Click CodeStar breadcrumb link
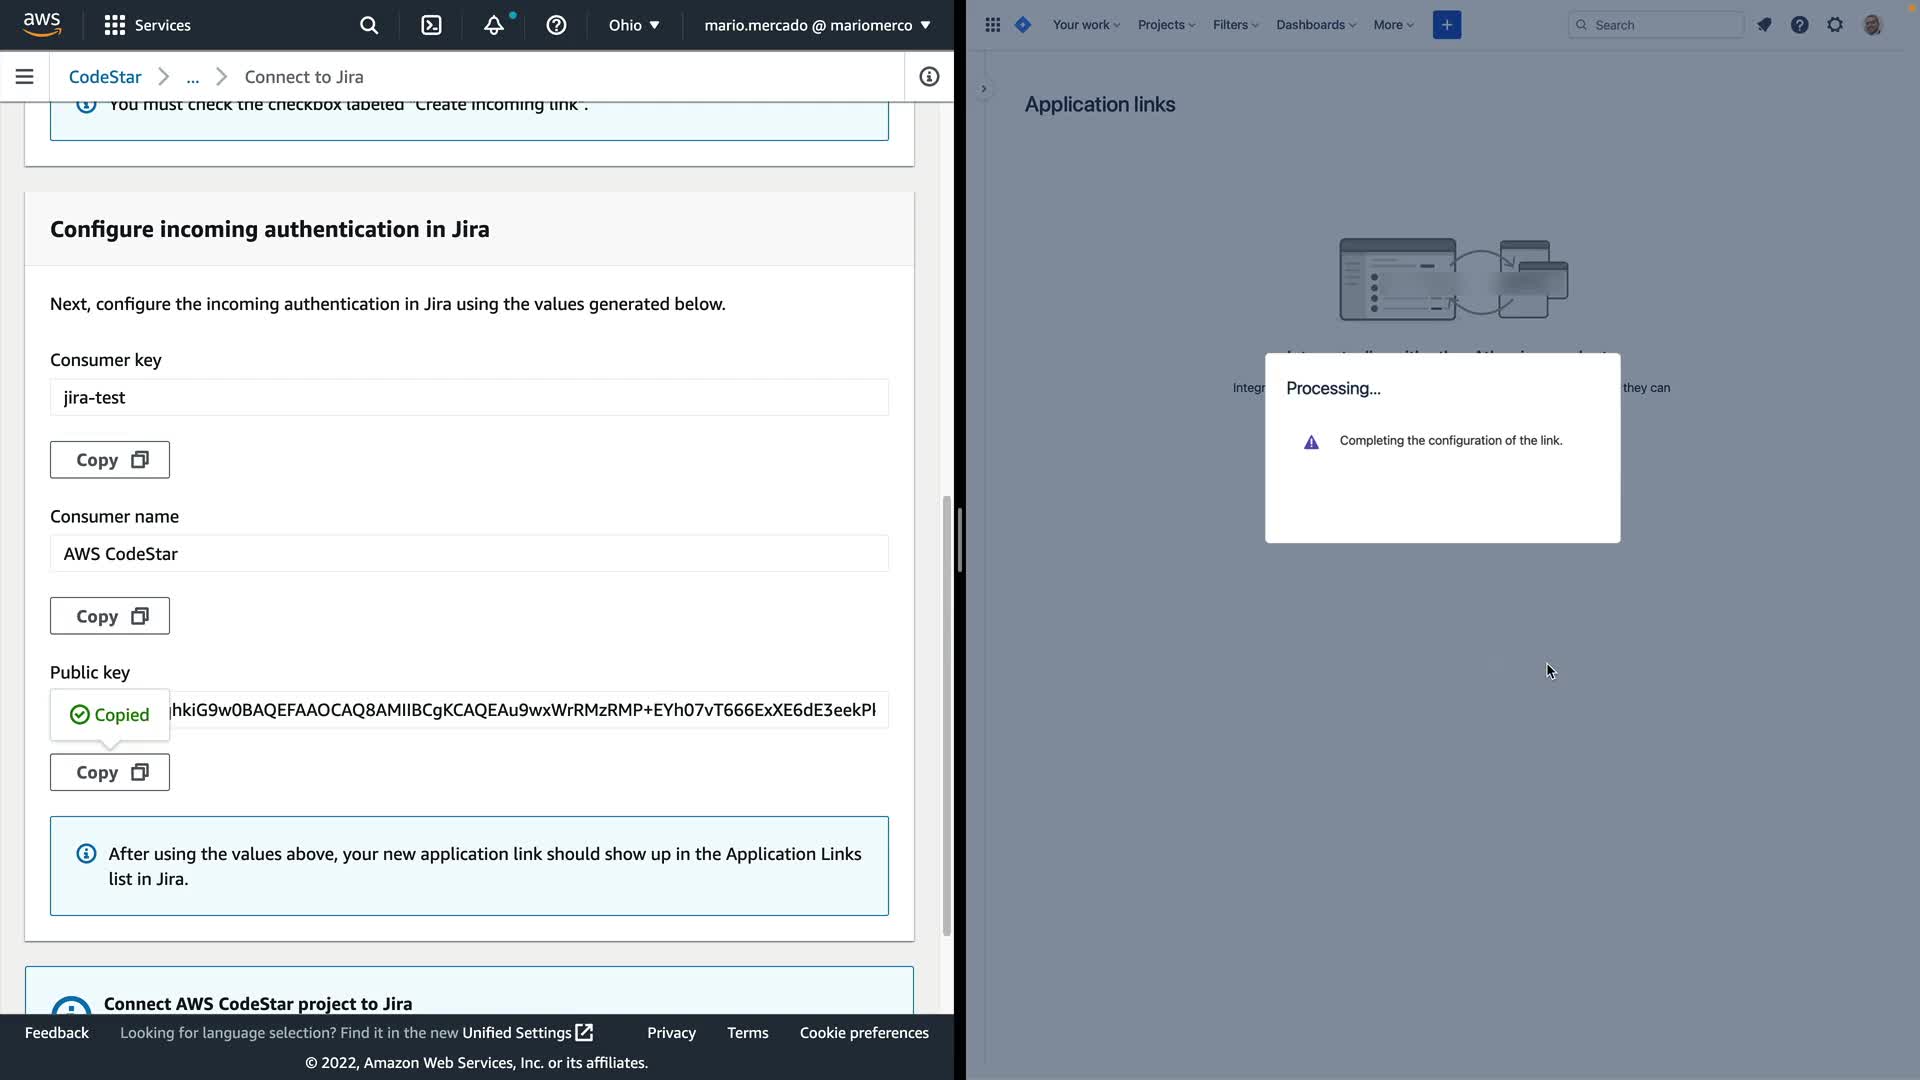The height and width of the screenshot is (1080, 1920). (105, 77)
